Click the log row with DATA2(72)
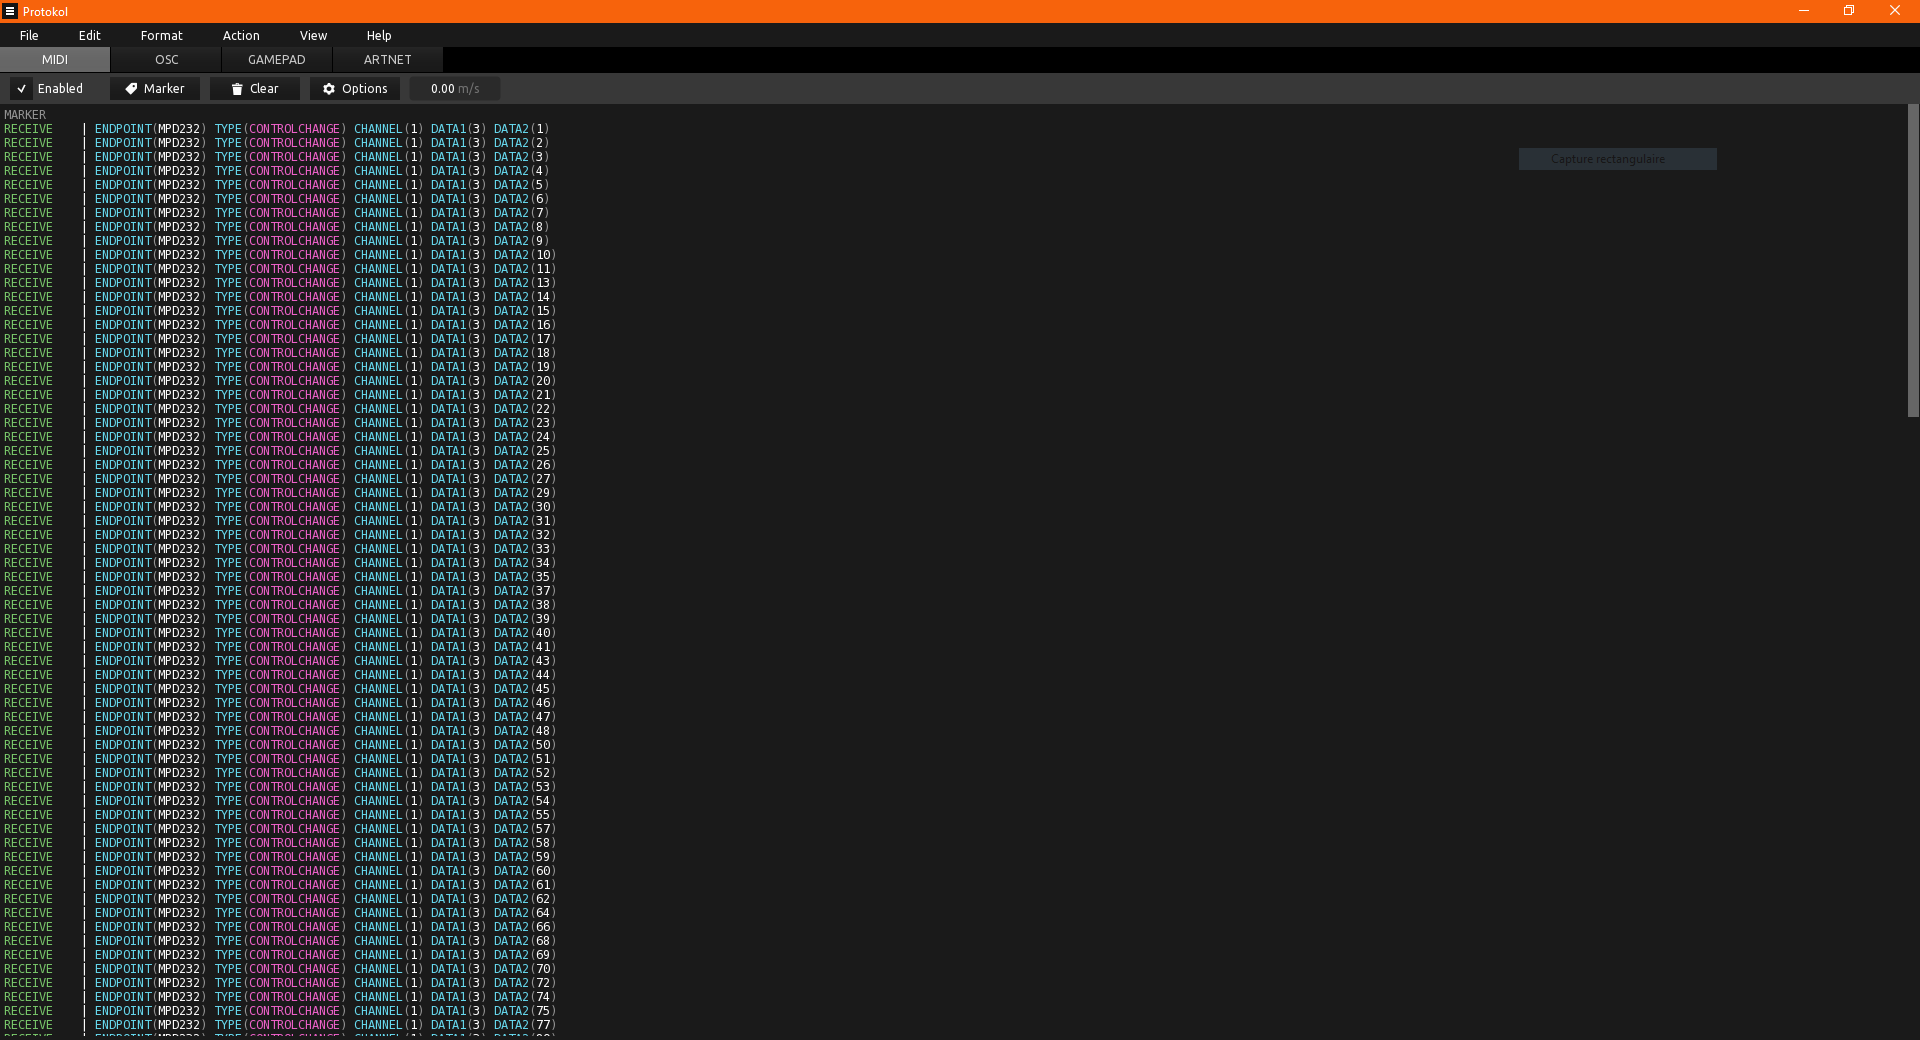 pyautogui.click(x=280, y=983)
